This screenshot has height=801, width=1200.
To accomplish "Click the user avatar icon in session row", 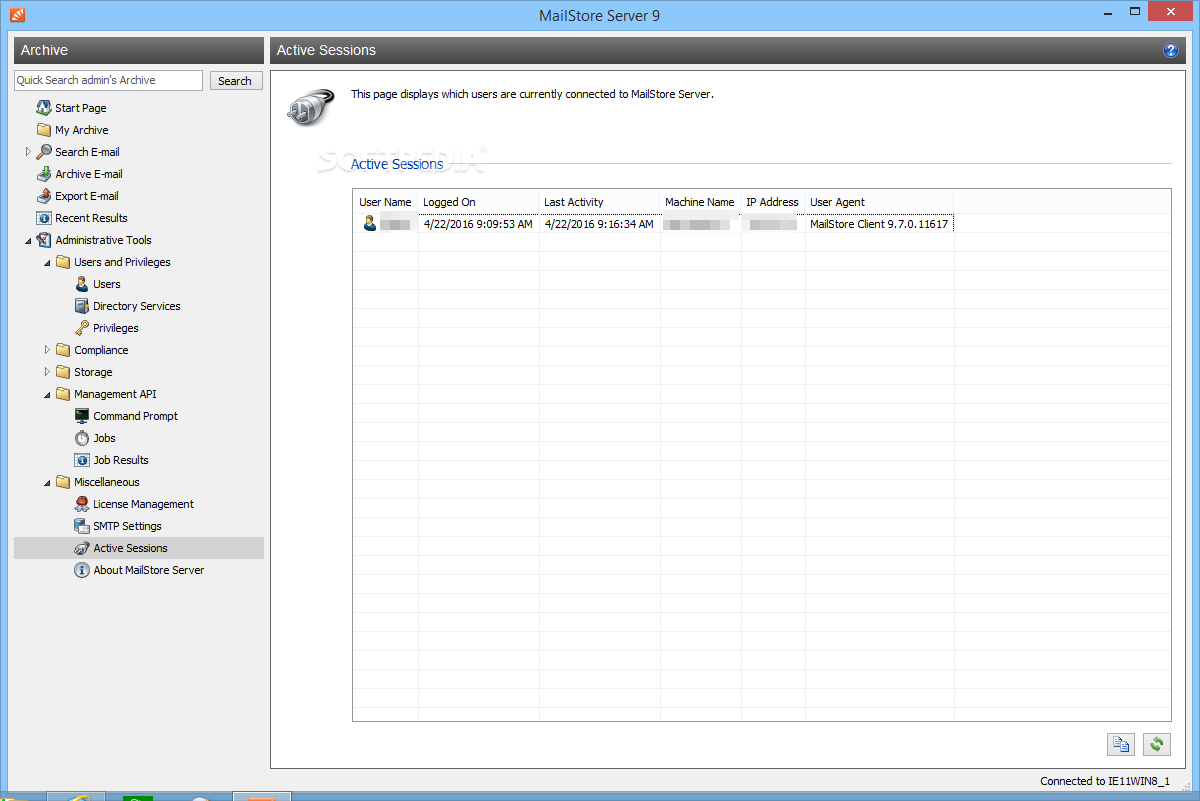I will pos(370,224).
